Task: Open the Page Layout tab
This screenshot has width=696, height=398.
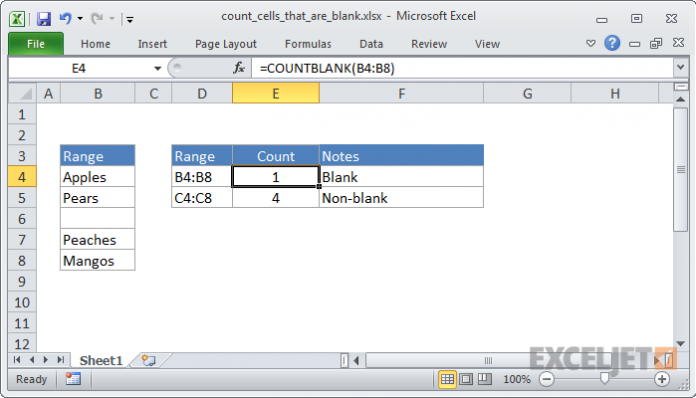Action: coord(226,44)
